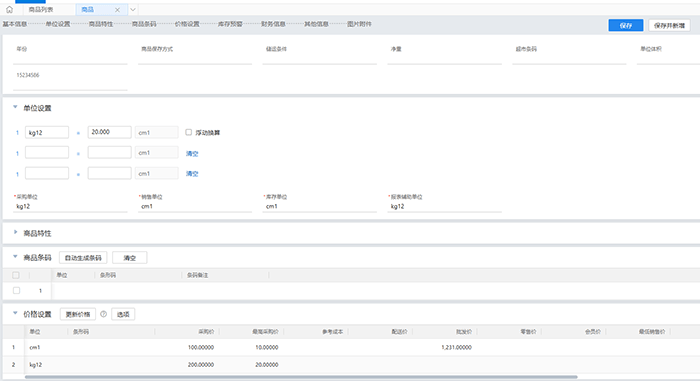Jump to 库存预警 in the step navigation
This screenshot has height=381, width=700.
coord(230,24)
